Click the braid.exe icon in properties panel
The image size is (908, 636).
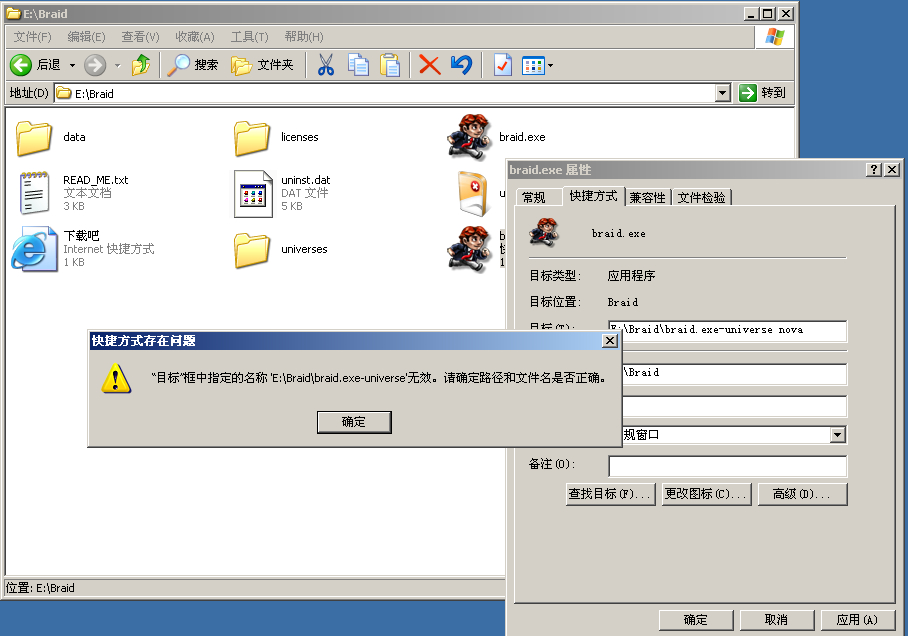[544, 233]
